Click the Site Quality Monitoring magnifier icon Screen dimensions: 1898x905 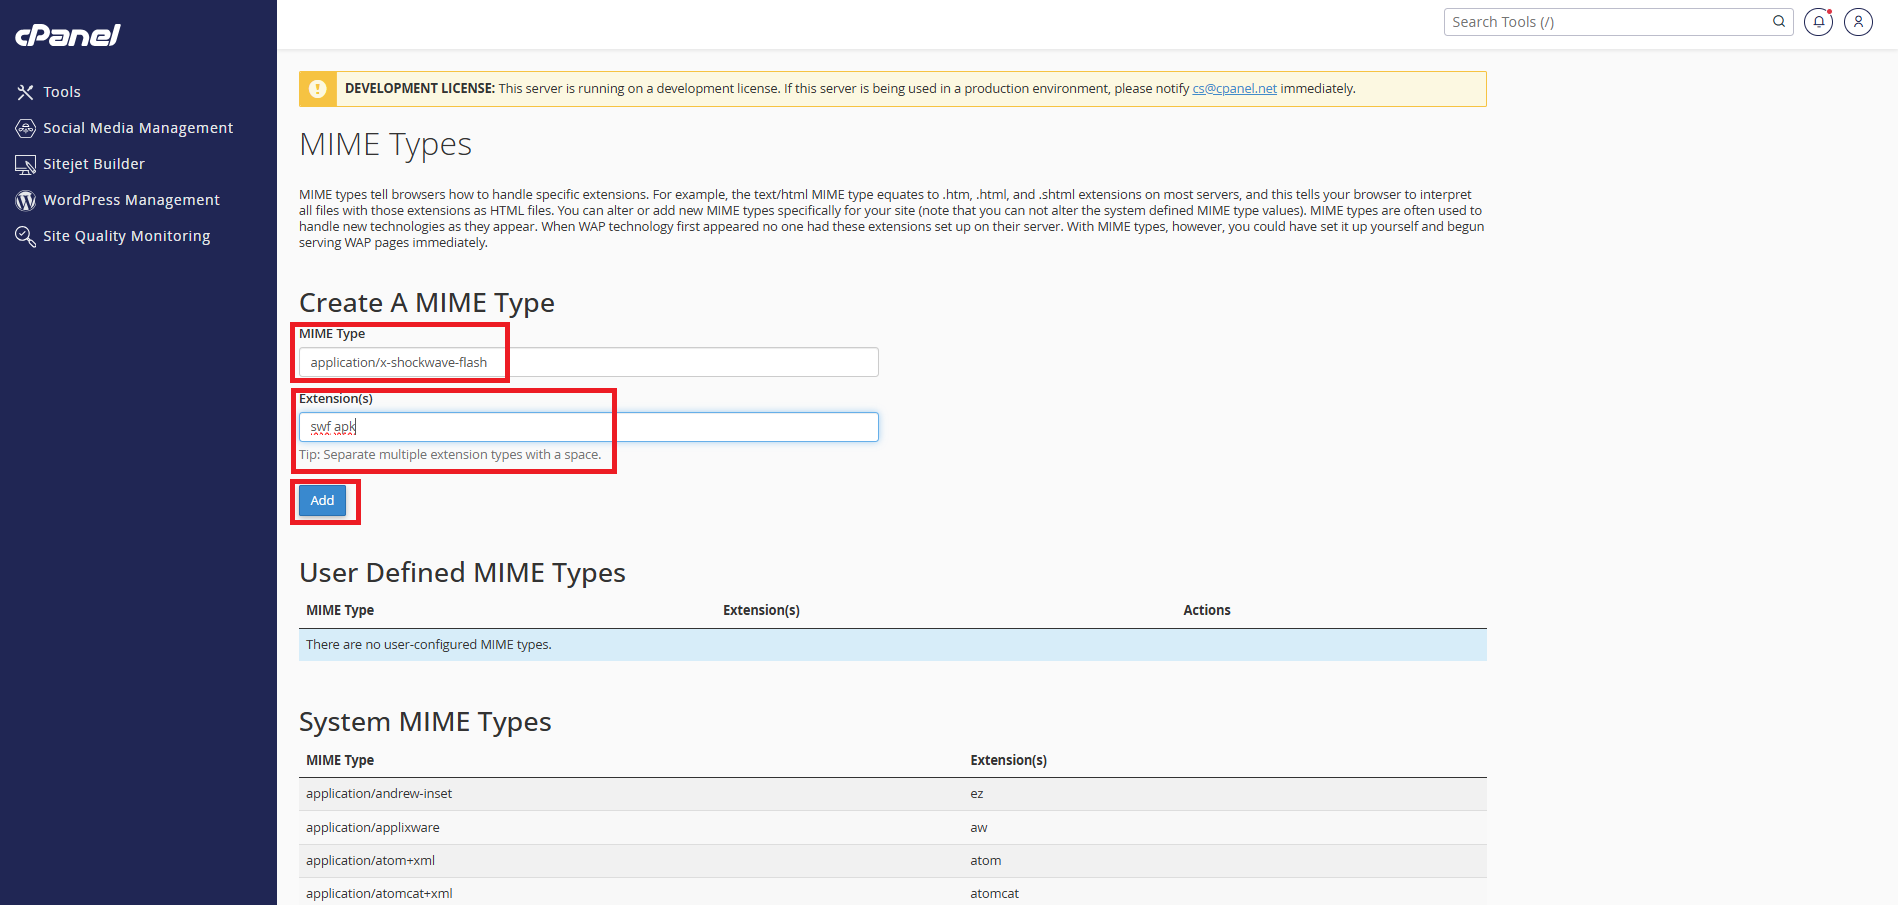[25, 236]
